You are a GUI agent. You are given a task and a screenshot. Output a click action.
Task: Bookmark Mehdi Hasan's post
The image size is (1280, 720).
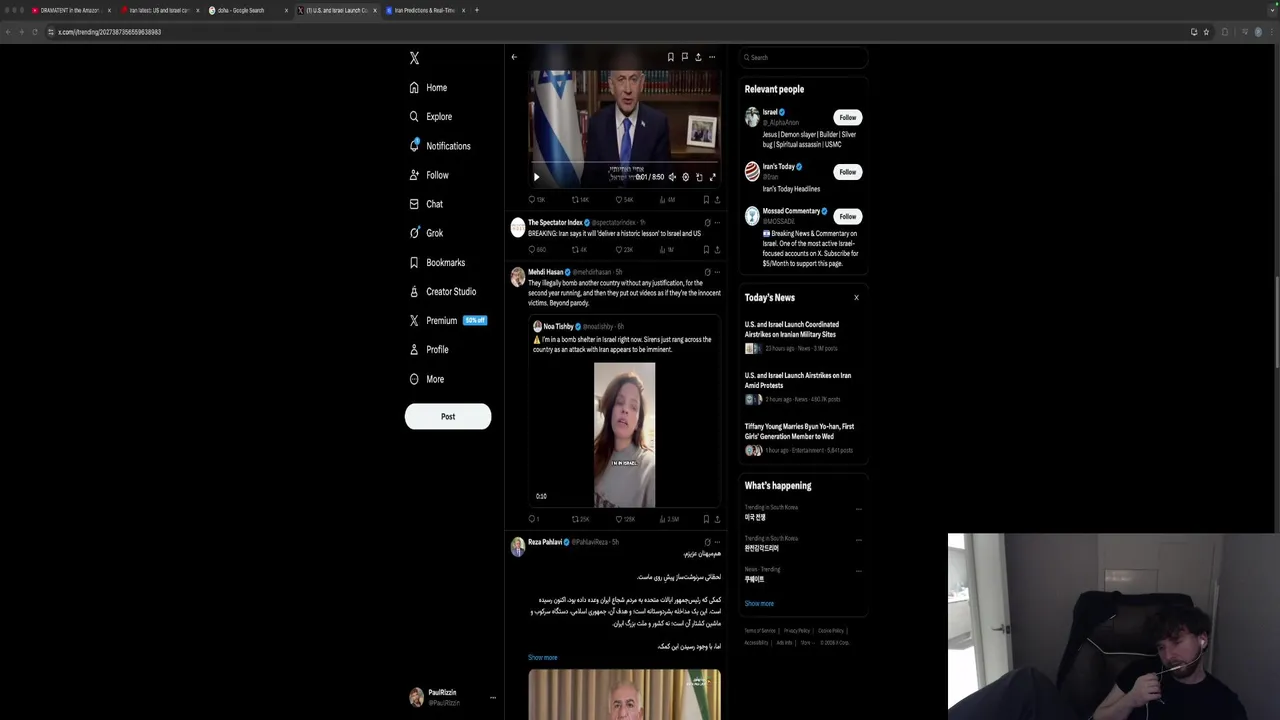706,519
